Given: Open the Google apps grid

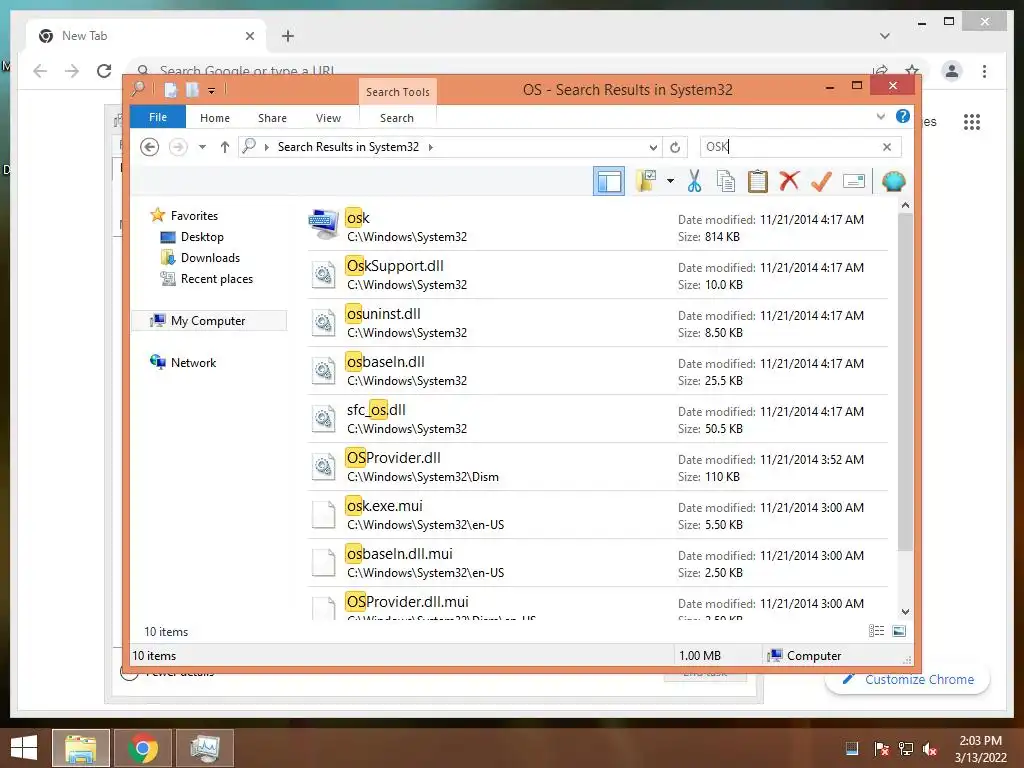Looking at the screenshot, I should pos(972,121).
